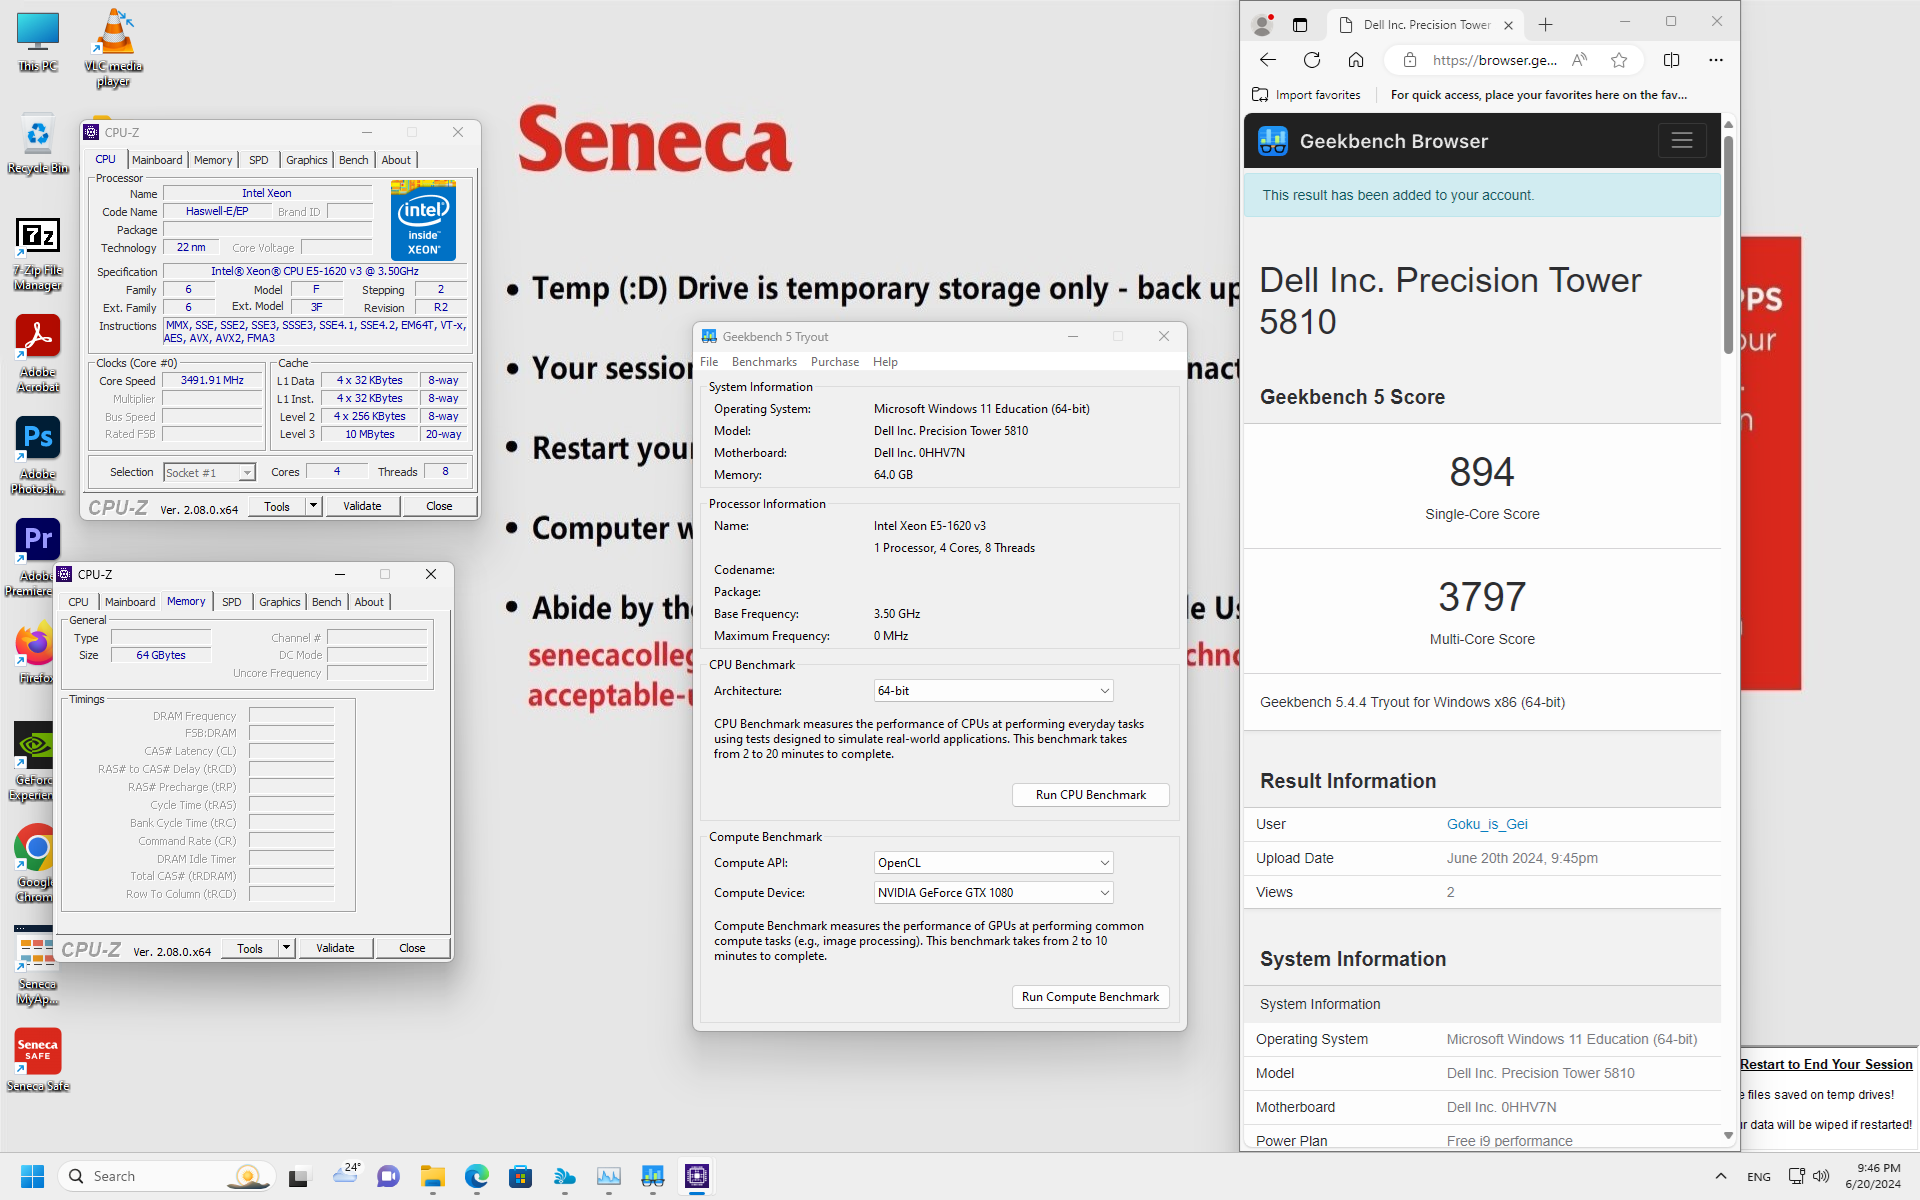Click the Windows Start button
The width and height of the screenshot is (1920, 1200).
32,1176
